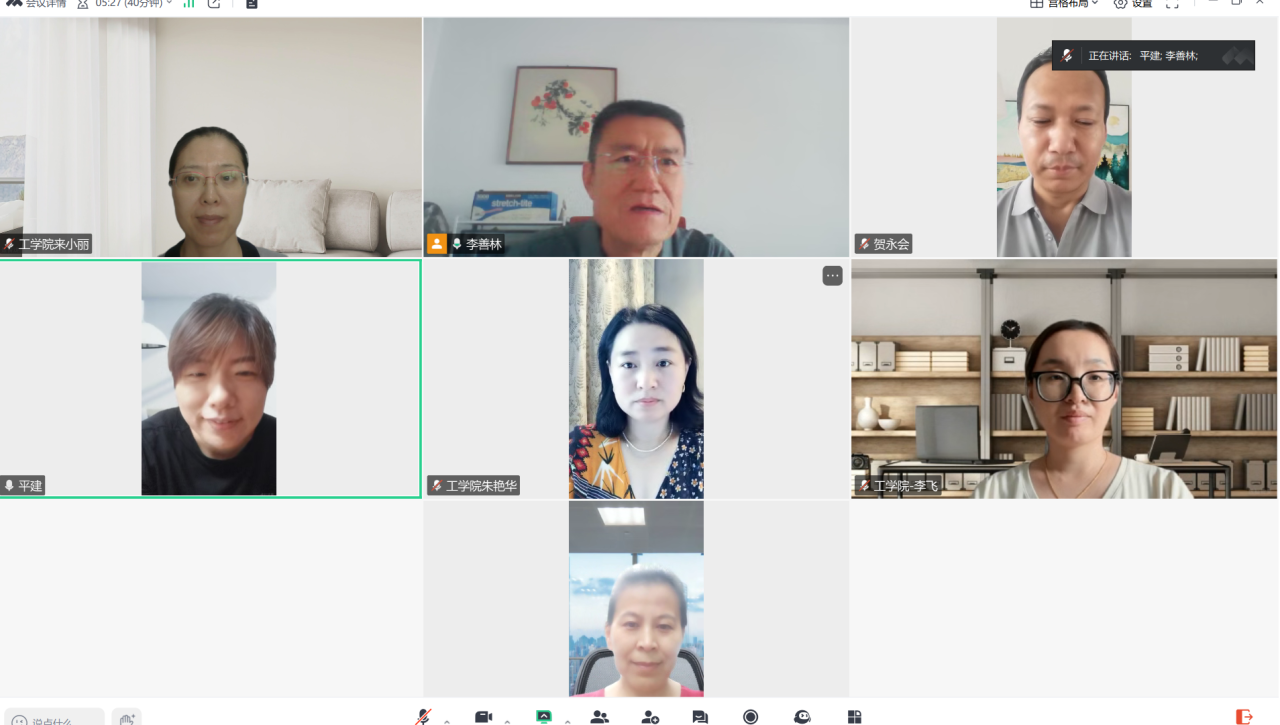Unmute the microphone in the bottom toolbar
The height and width of the screenshot is (725, 1280).
coord(424,717)
